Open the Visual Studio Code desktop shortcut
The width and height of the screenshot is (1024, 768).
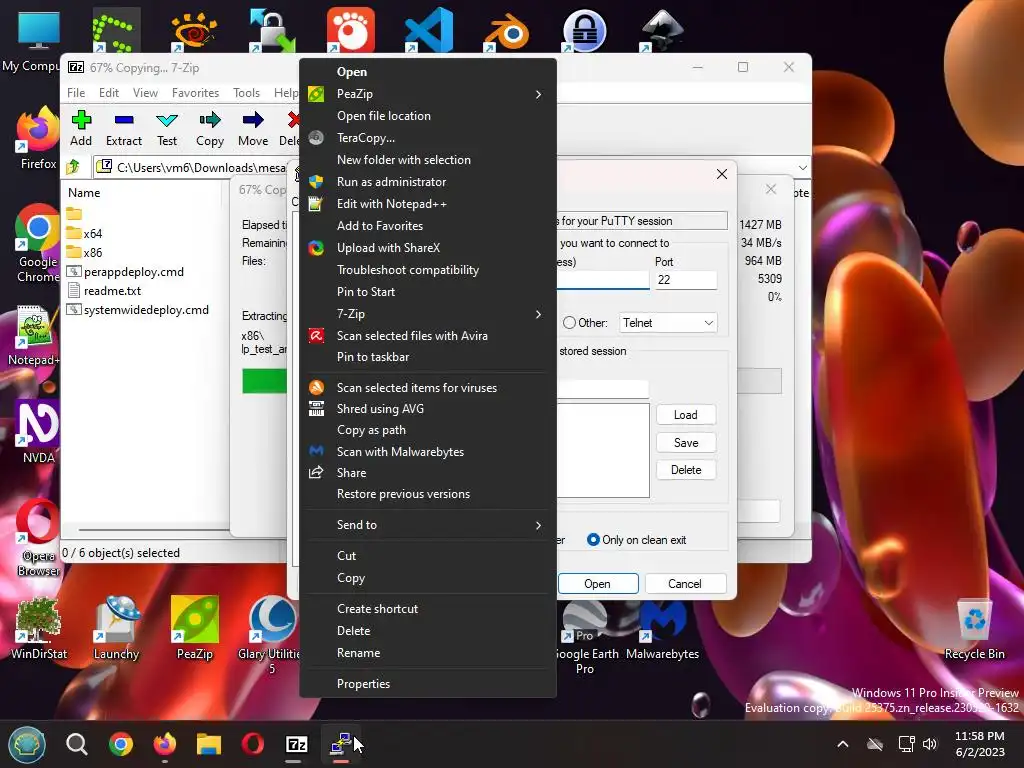point(429,30)
